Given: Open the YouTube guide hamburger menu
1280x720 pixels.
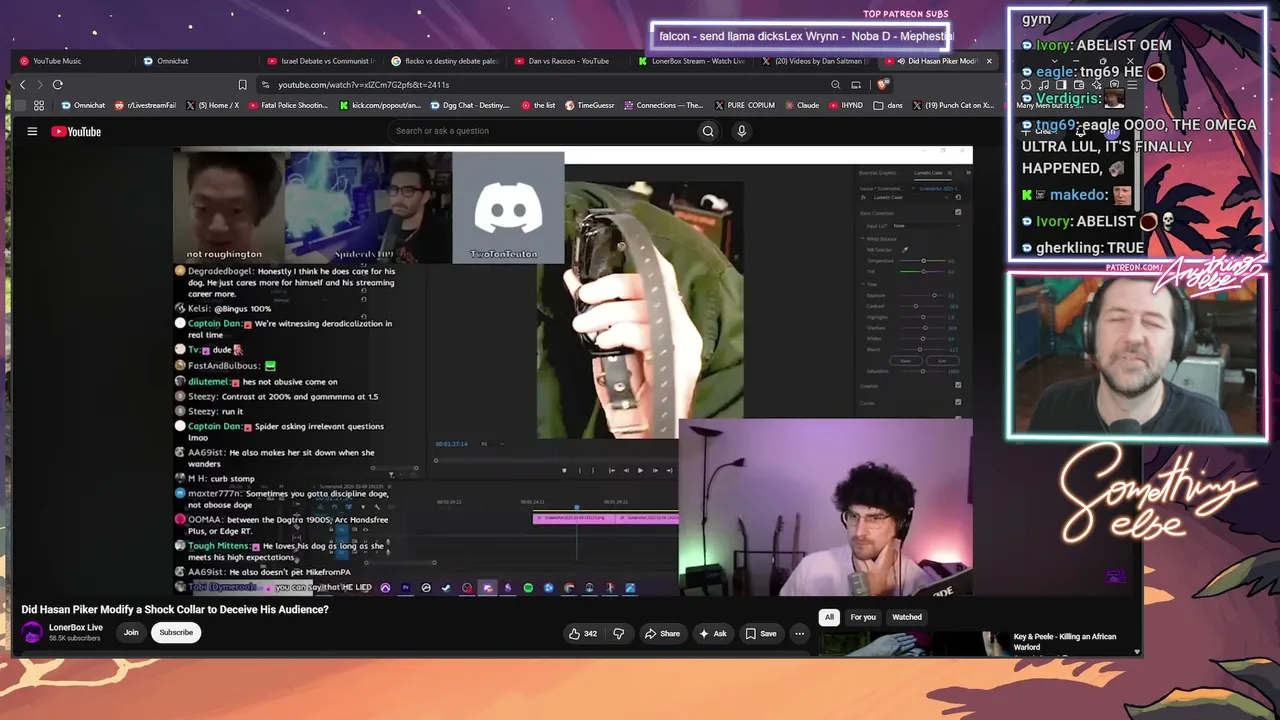Looking at the screenshot, I should tap(32, 131).
